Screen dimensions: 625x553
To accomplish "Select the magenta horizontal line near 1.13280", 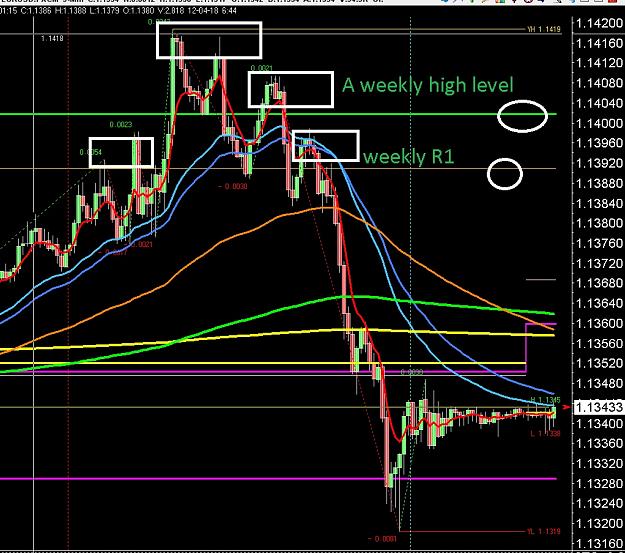I will pos(278,478).
